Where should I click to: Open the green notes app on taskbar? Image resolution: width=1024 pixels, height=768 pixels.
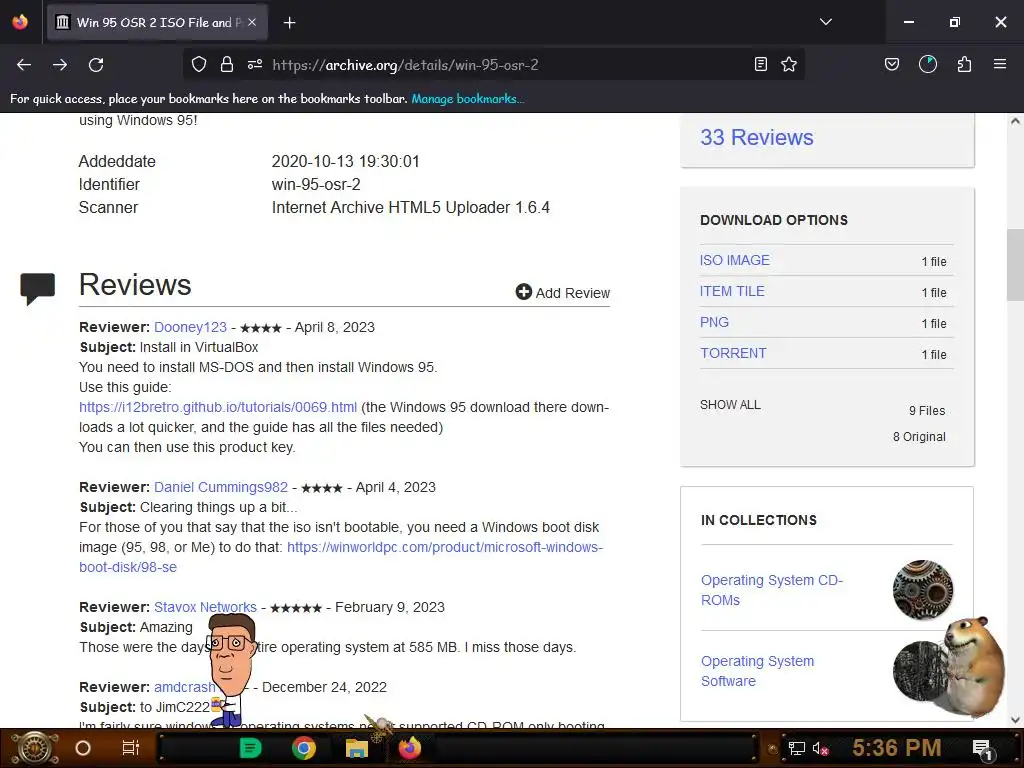click(x=251, y=748)
